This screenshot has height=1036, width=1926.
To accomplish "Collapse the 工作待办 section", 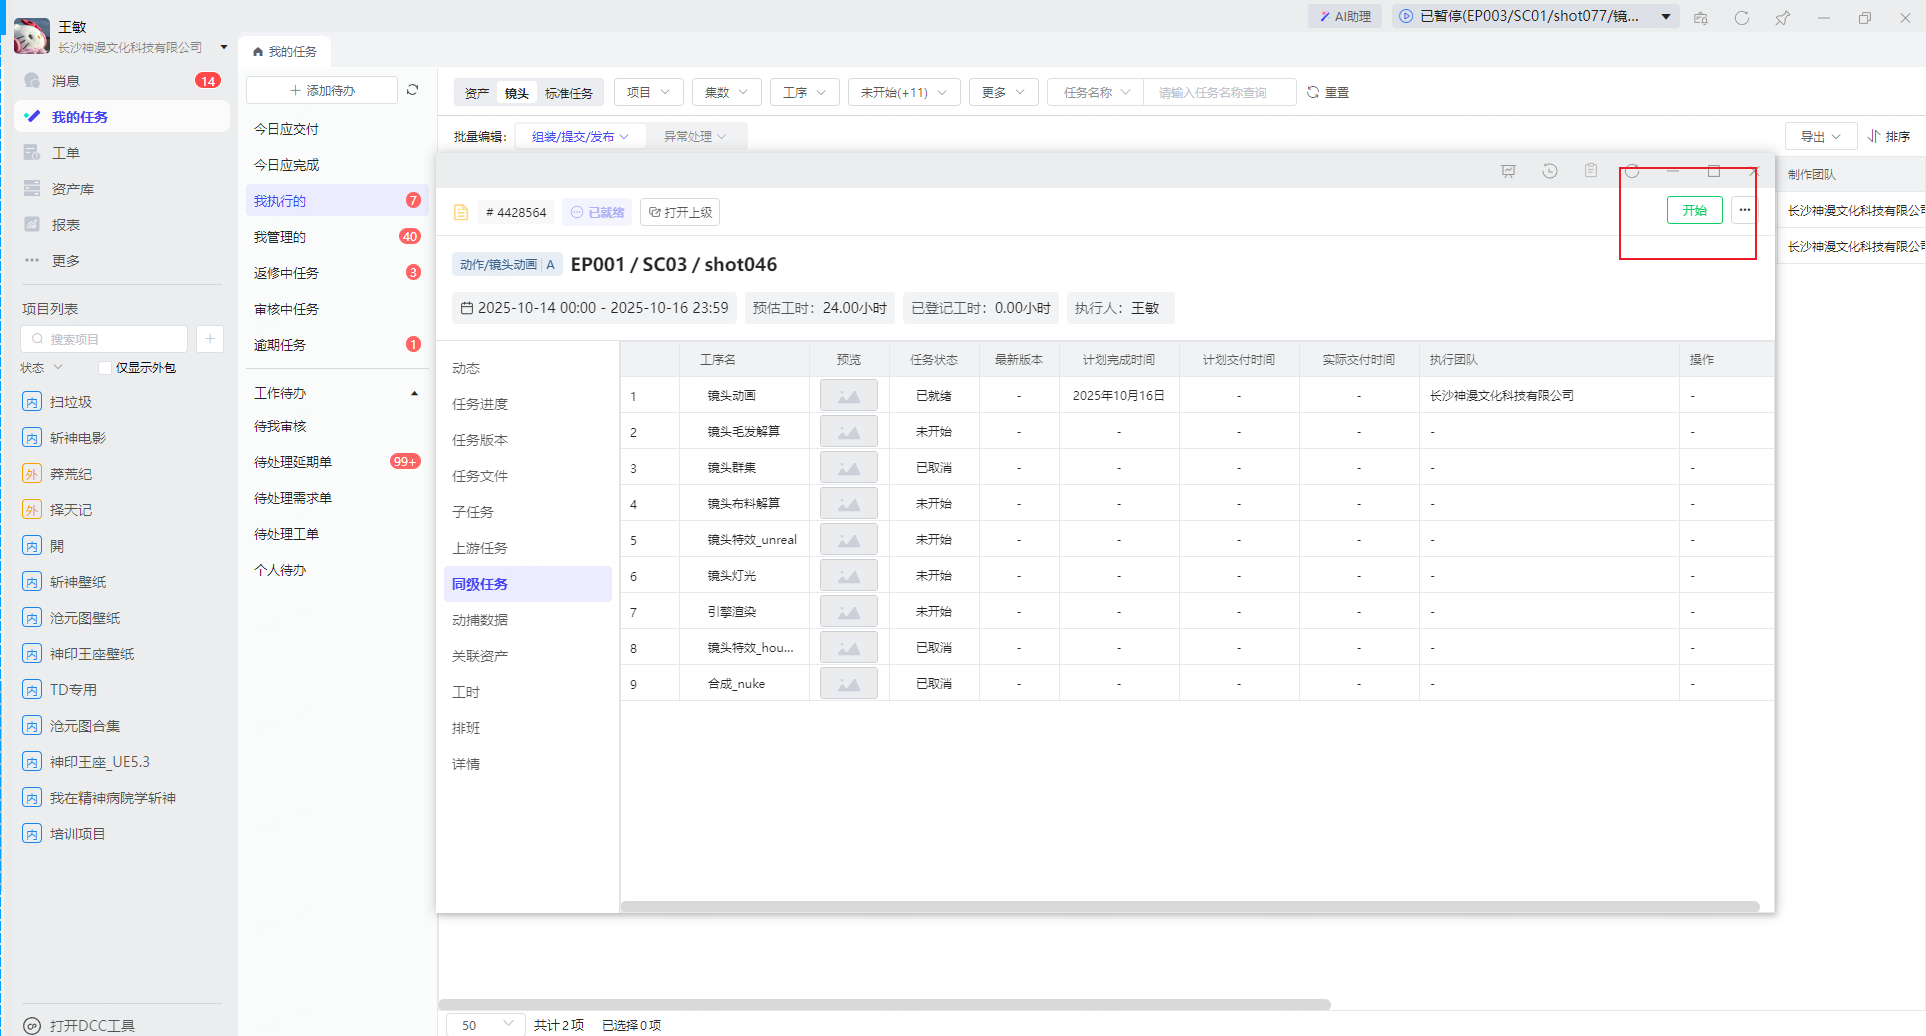I will [x=414, y=393].
